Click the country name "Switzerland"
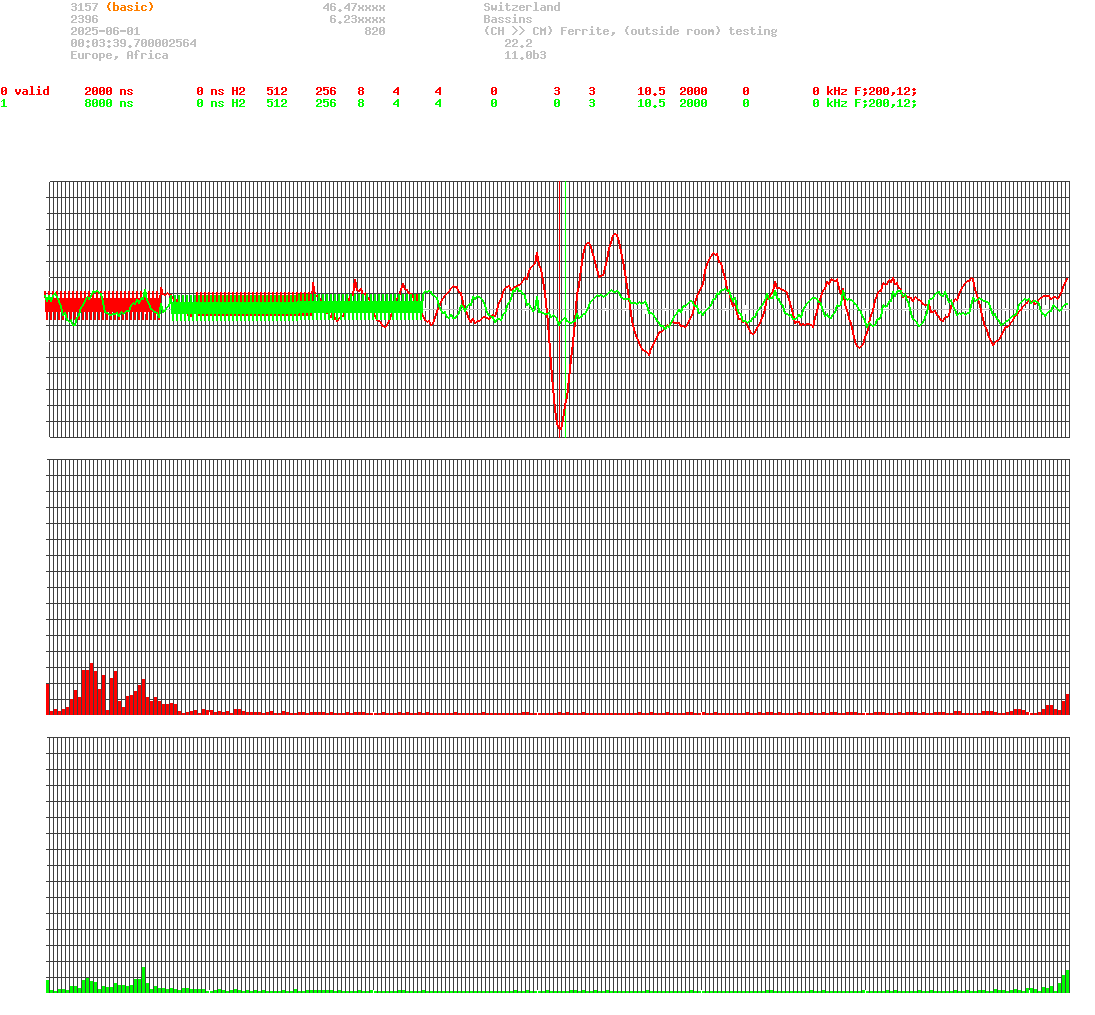 point(522,7)
